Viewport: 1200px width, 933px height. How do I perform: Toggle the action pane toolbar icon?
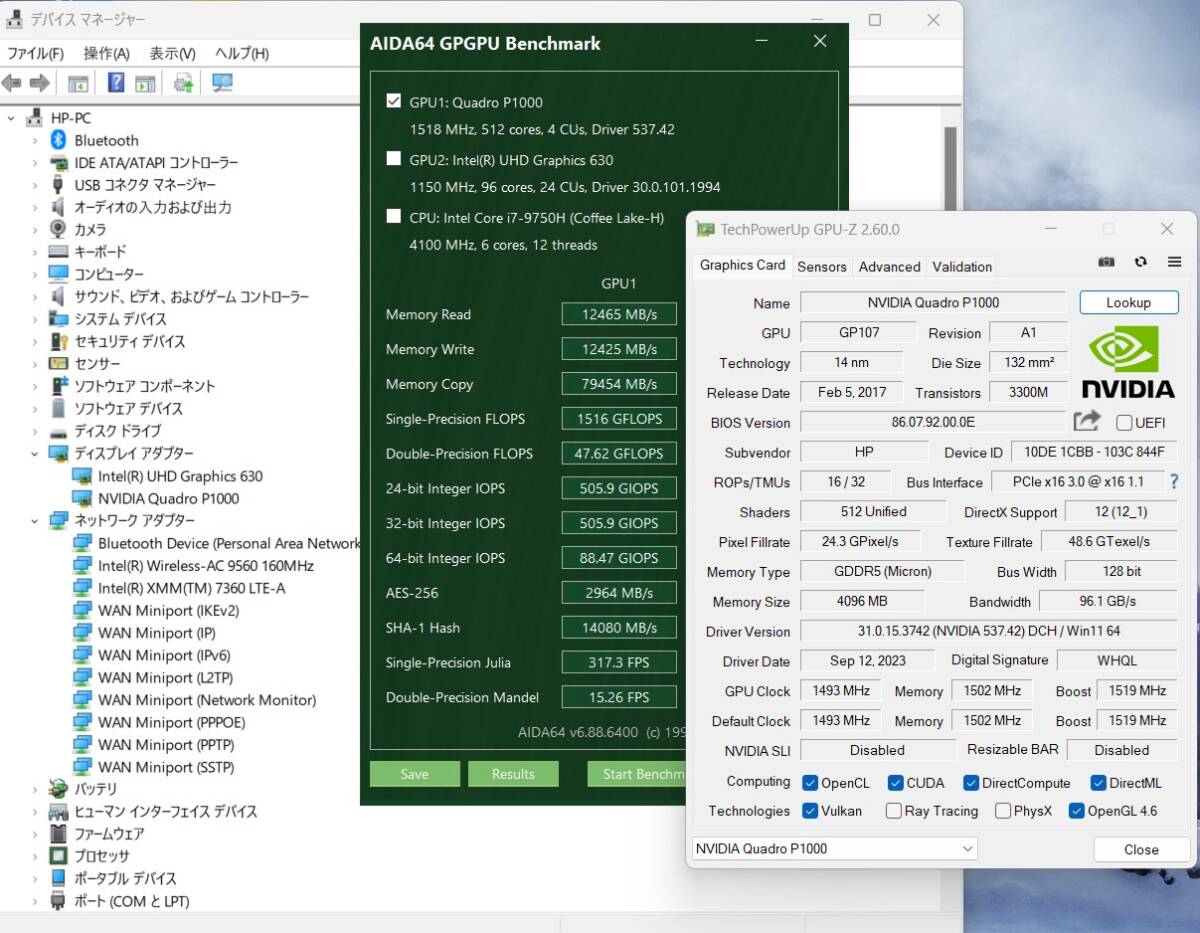146,83
